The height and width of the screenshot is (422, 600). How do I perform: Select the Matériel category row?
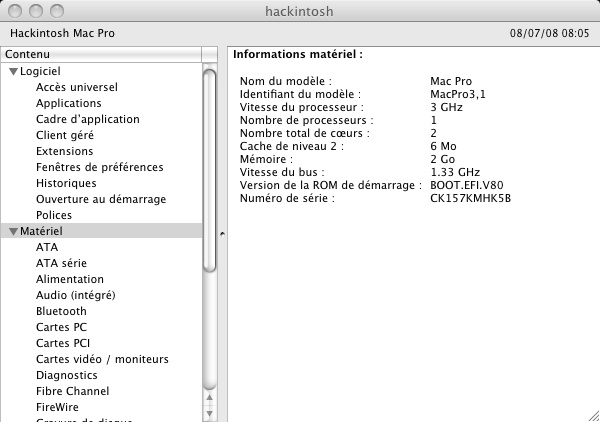(x=101, y=231)
